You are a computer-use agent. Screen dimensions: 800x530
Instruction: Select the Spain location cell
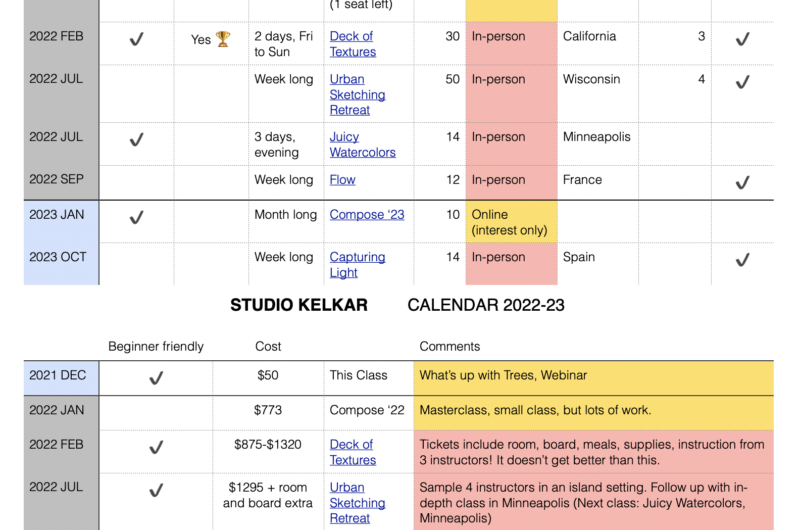598,264
